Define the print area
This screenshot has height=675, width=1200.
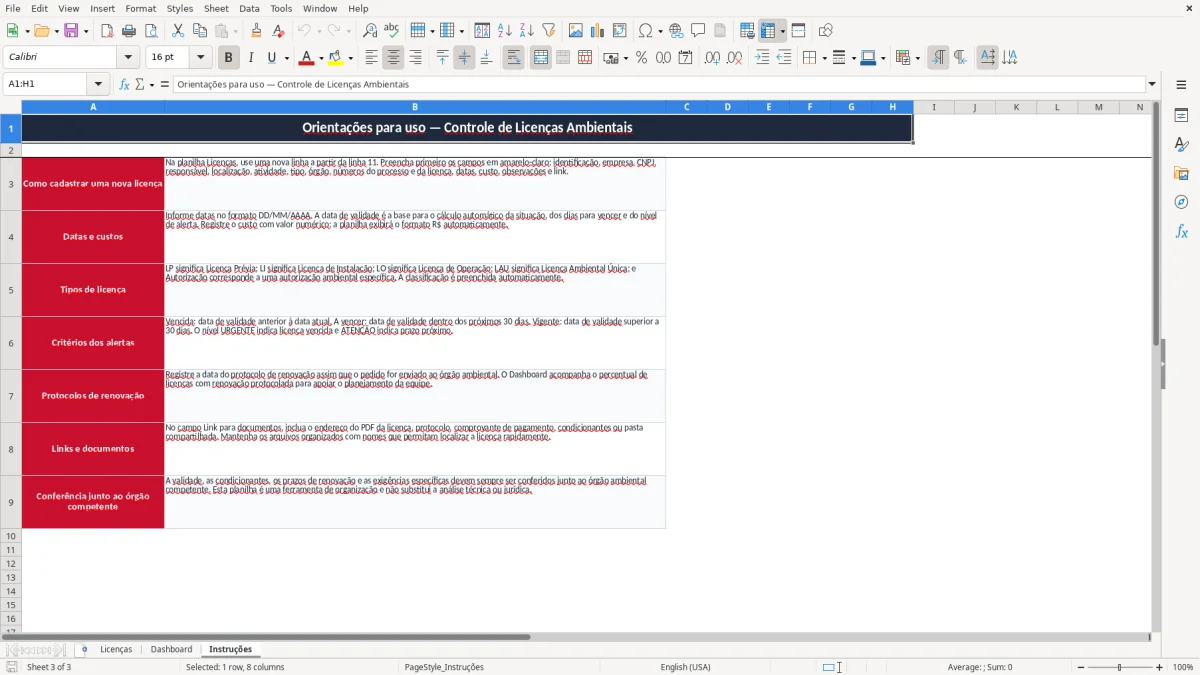click(x=747, y=31)
